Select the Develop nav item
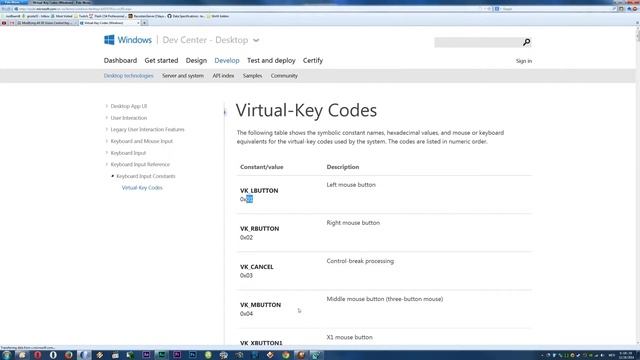Viewport: 640px width, 360px height. [227, 60]
